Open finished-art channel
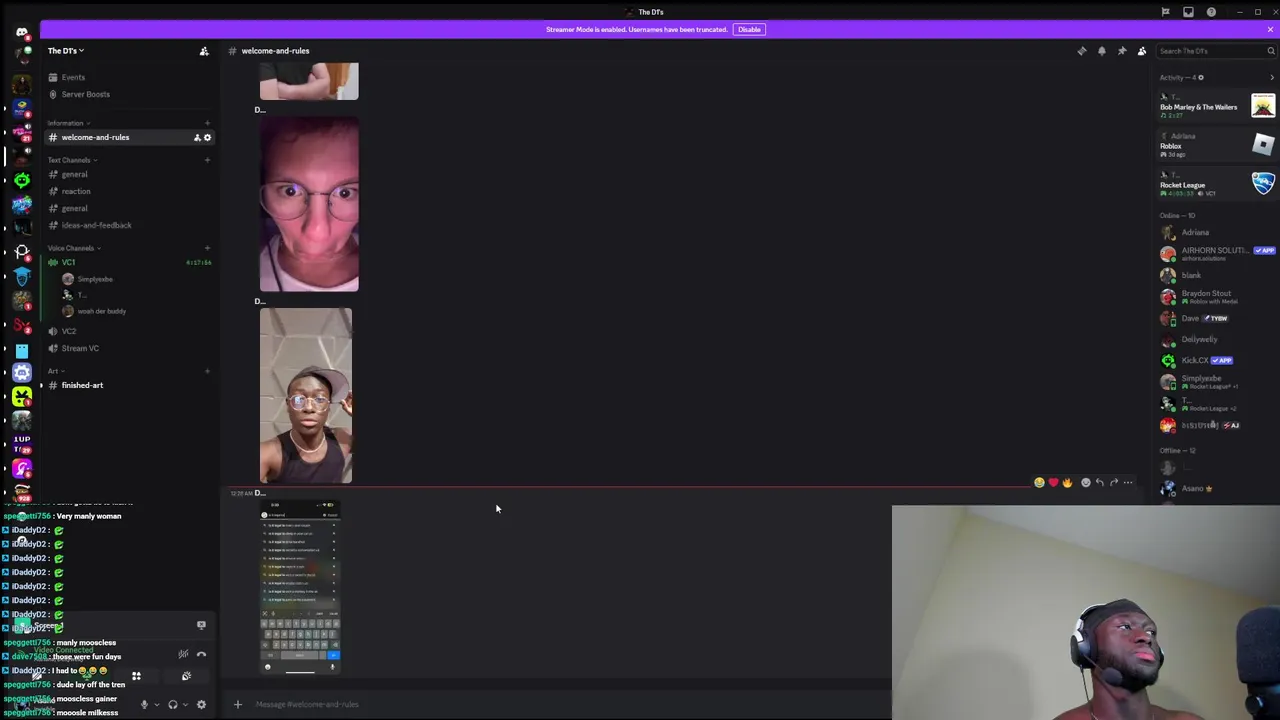 click(128, 385)
